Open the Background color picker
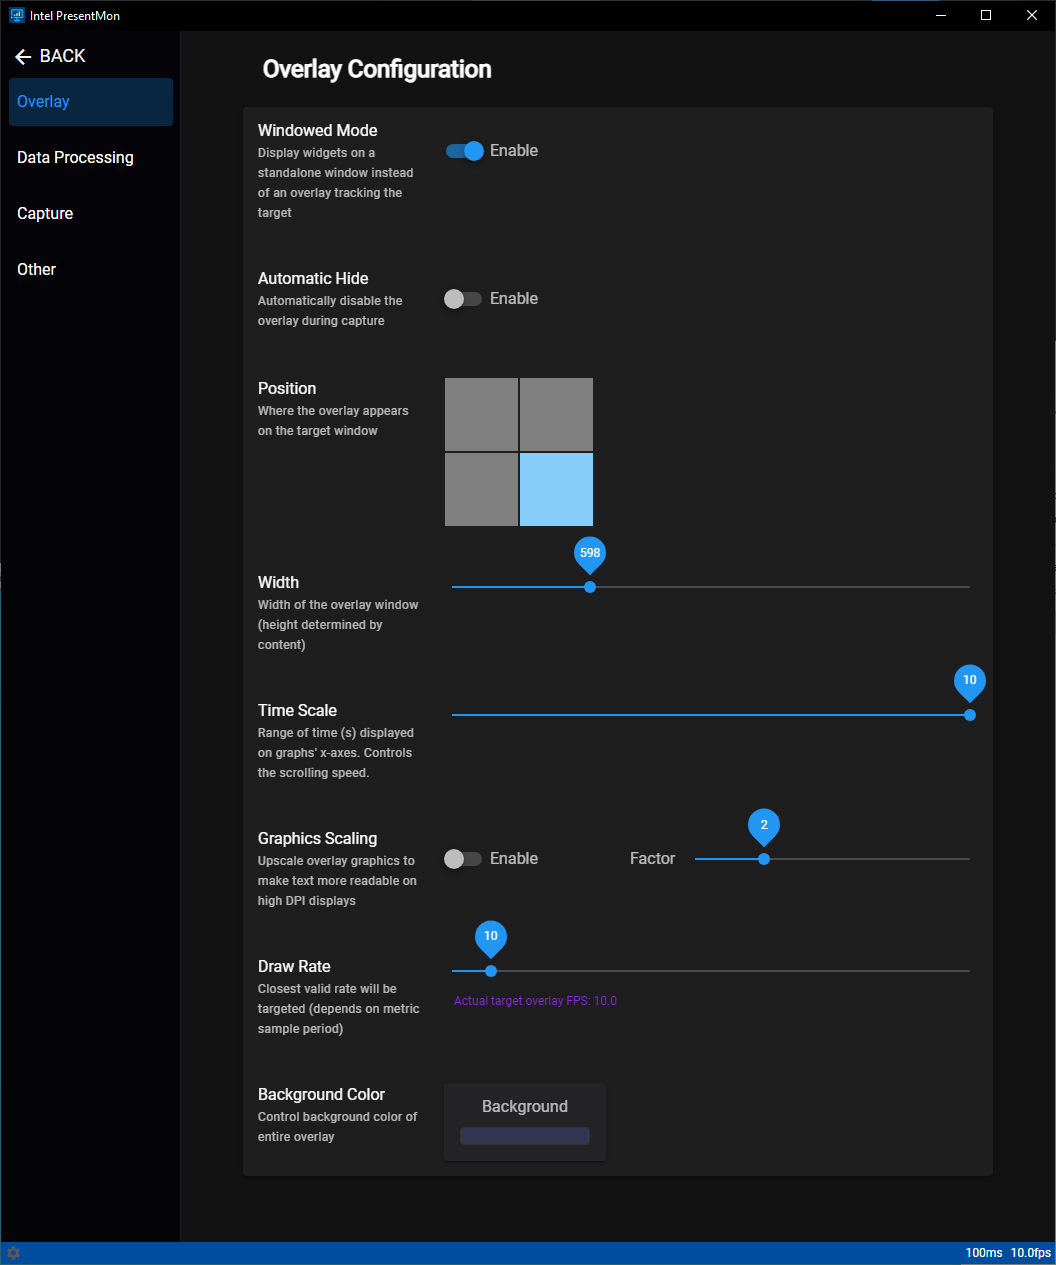 click(x=525, y=1122)
